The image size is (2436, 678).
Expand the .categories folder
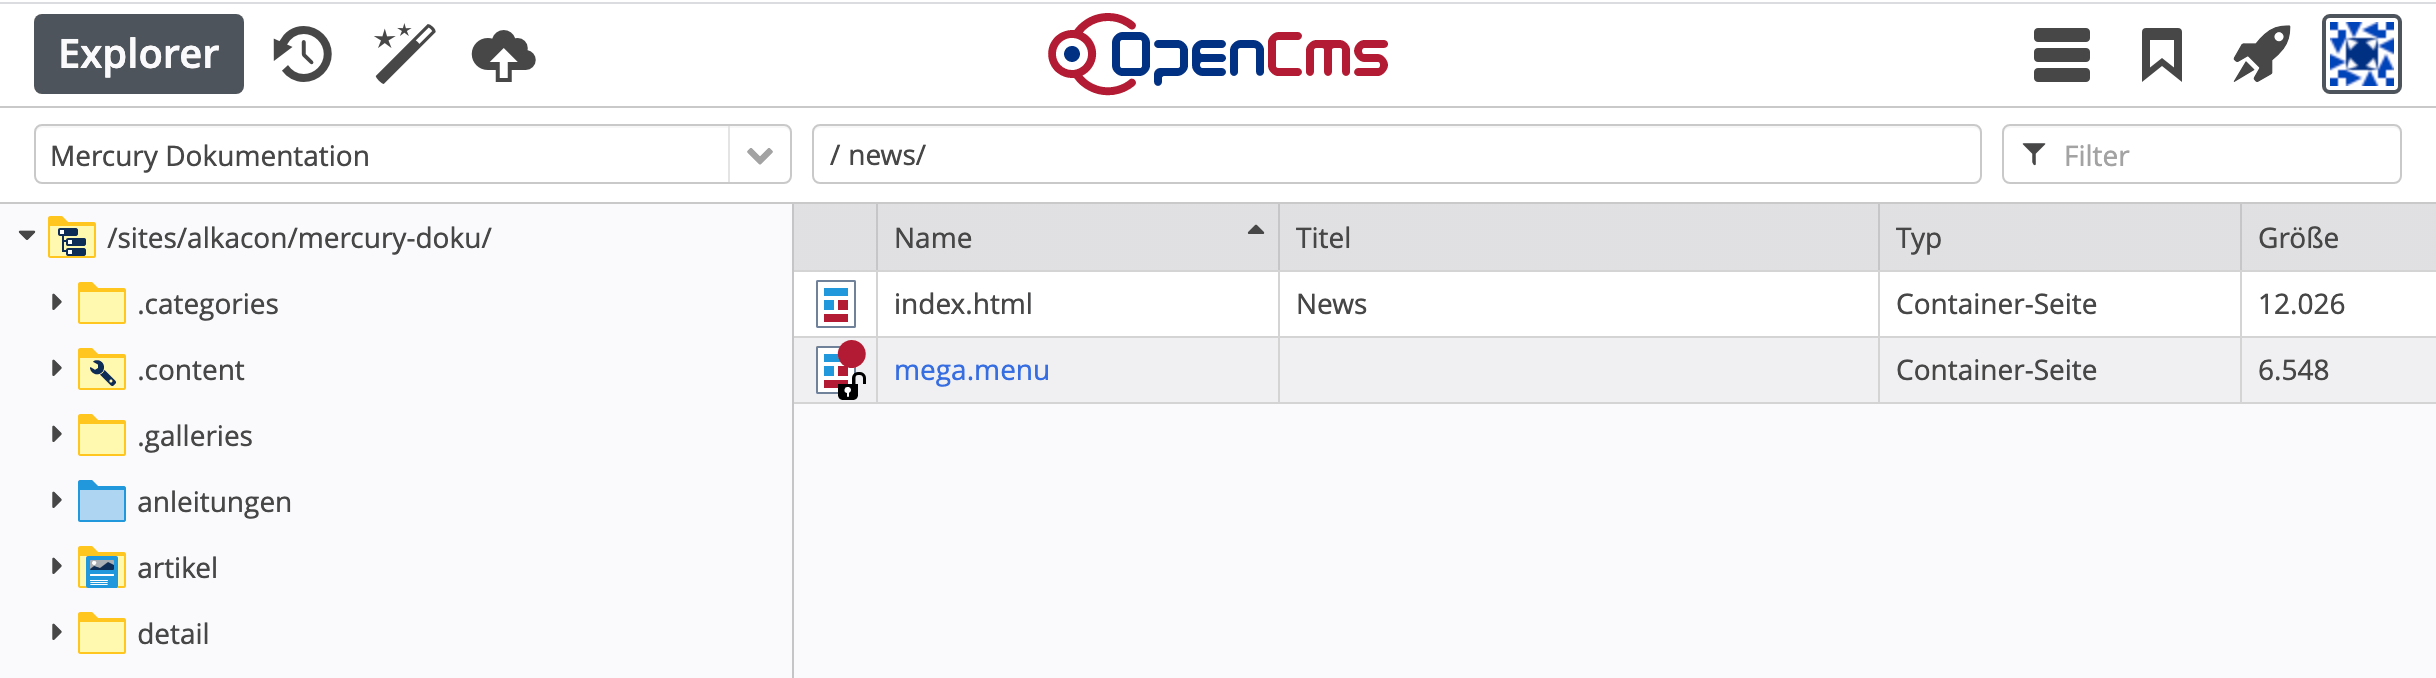pos(57,302)
